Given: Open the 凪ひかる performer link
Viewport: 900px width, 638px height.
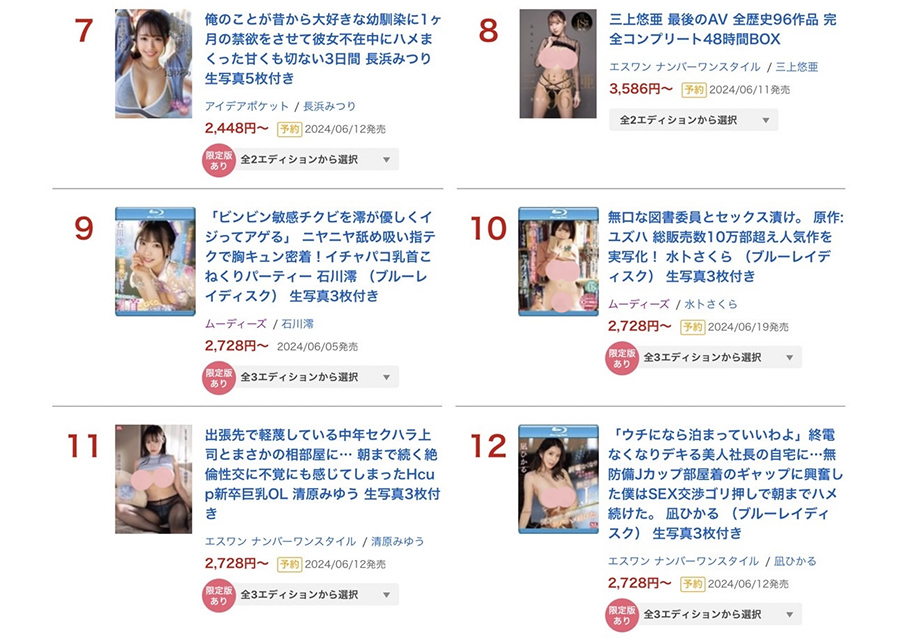Looking at the screenshot, I should tap(795, 561).
